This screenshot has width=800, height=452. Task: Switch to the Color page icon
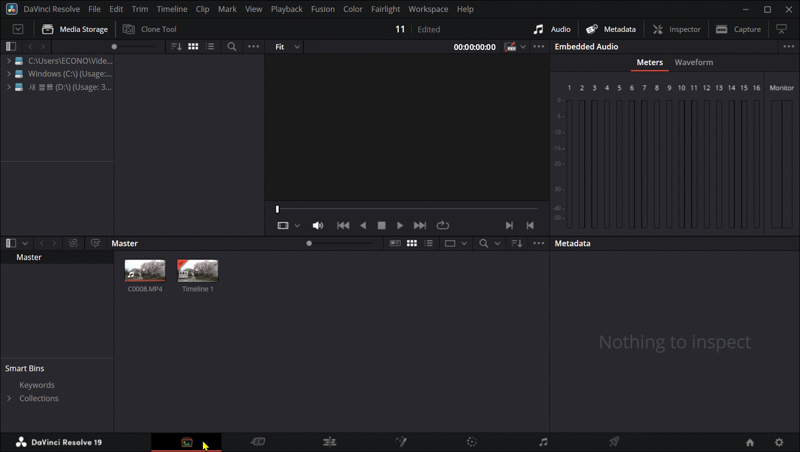[471, 442]
